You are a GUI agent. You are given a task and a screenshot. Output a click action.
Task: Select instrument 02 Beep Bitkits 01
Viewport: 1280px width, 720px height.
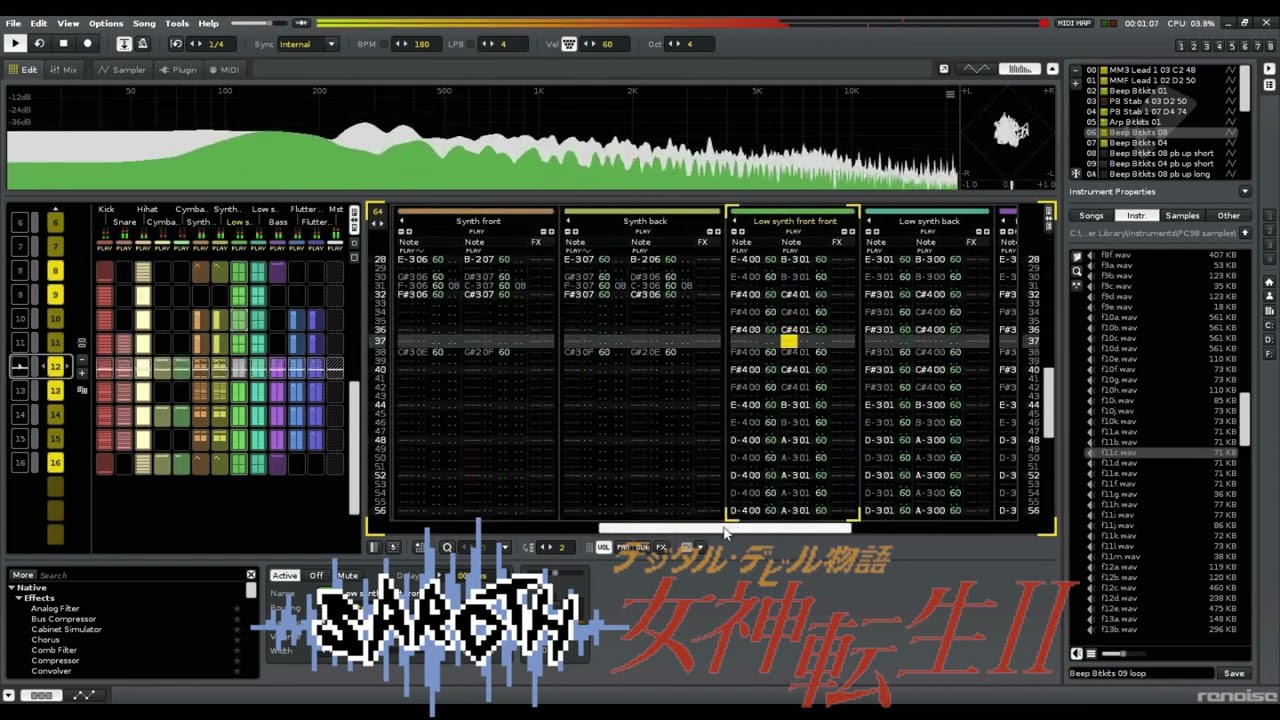click(1160, 90)
